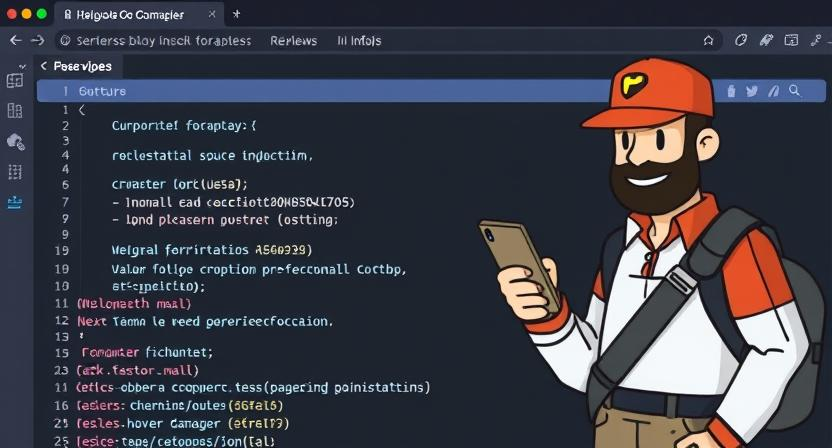The image size is (832, 448).
Task: Click the bird icon in the Gotture header row
Action: click(751, 91)
